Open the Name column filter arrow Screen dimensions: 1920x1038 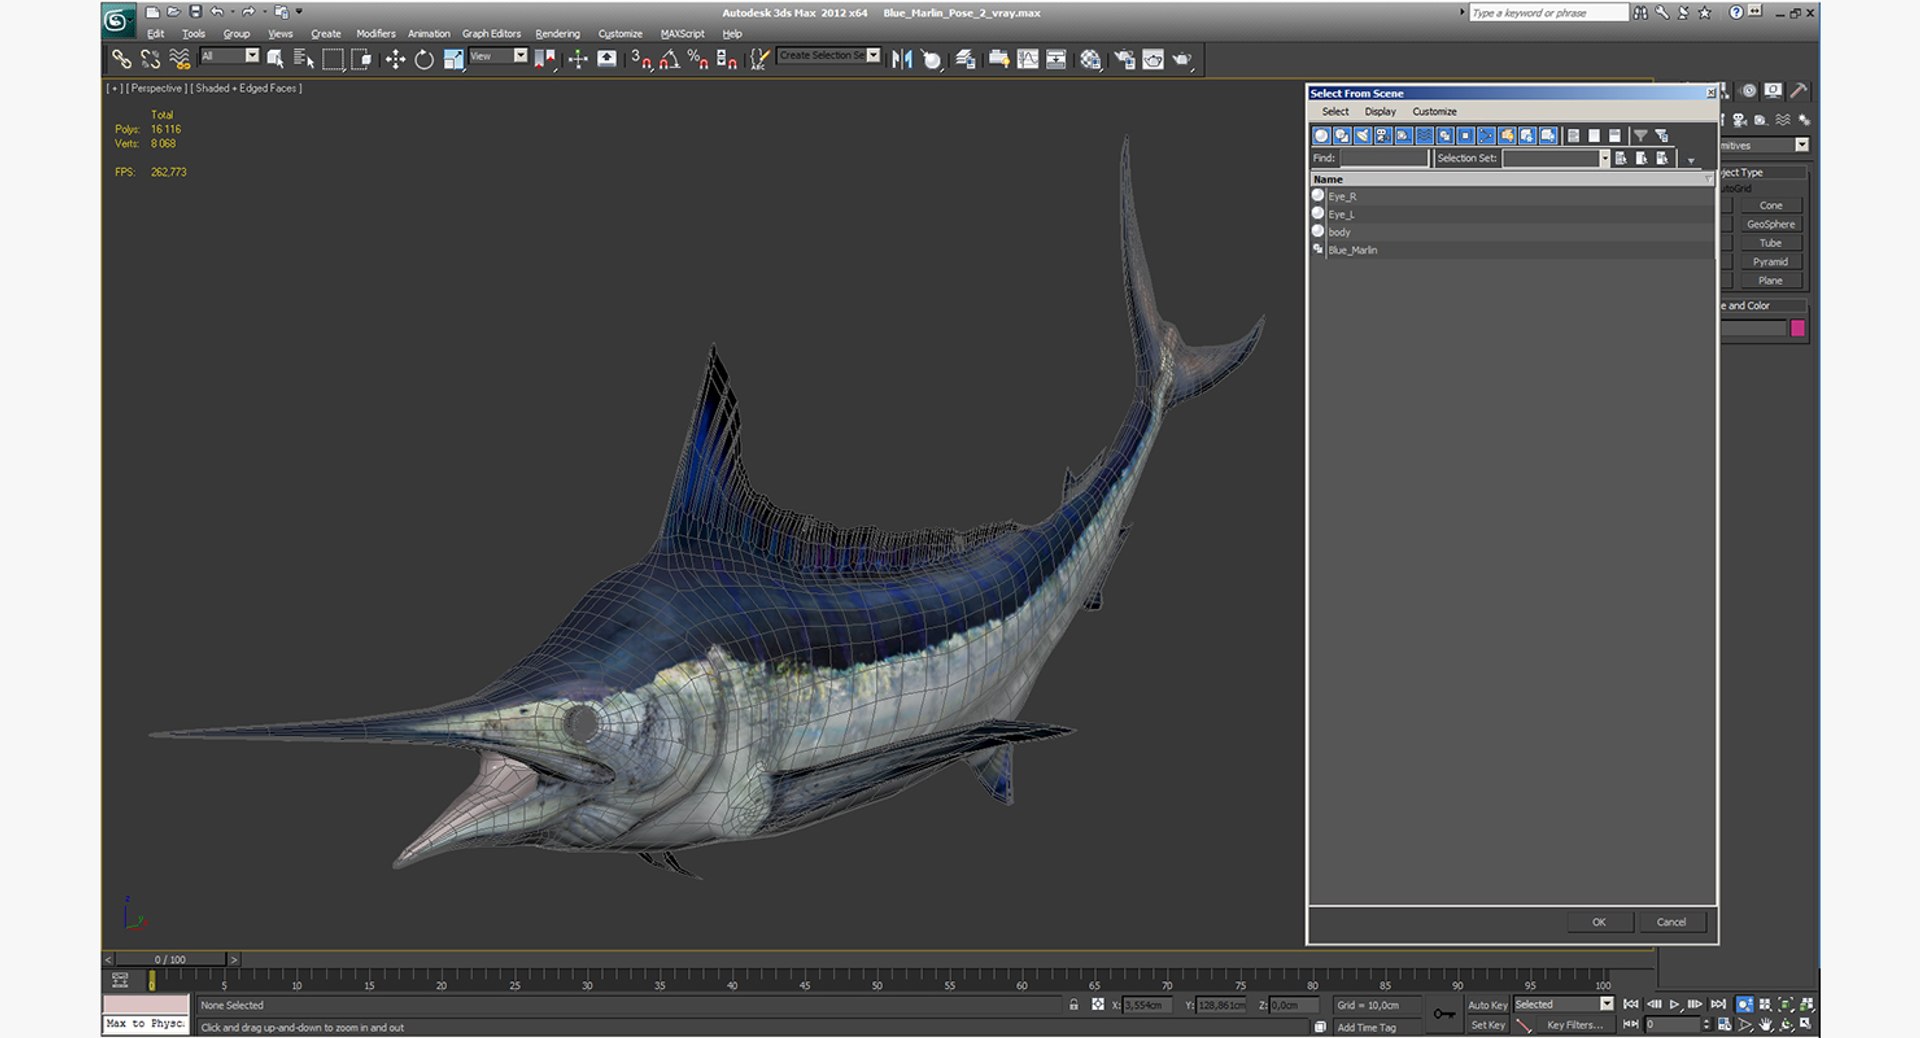tap(1708, 179)
